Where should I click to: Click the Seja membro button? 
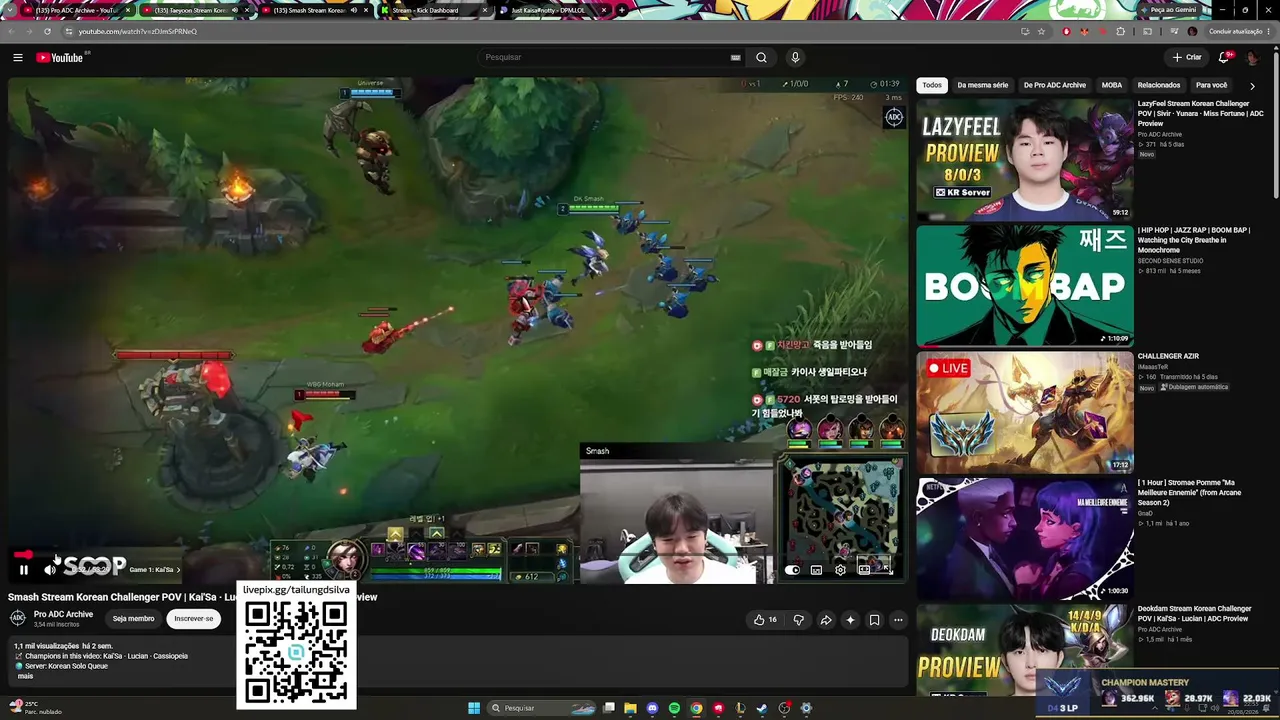coord(133,619)
